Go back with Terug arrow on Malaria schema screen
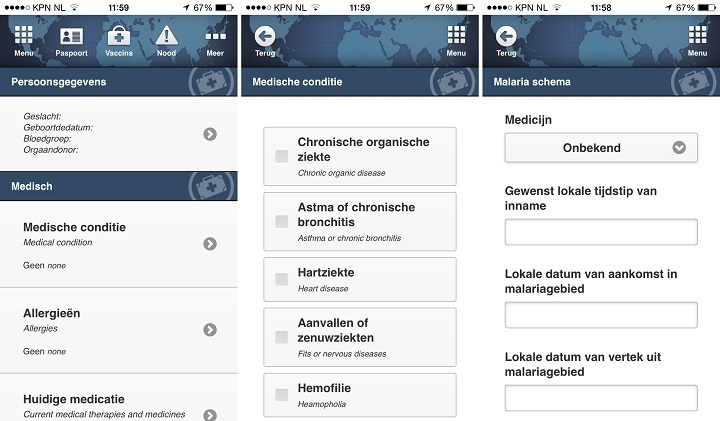Viewport: 720px width, 421px height. point(506,41)
